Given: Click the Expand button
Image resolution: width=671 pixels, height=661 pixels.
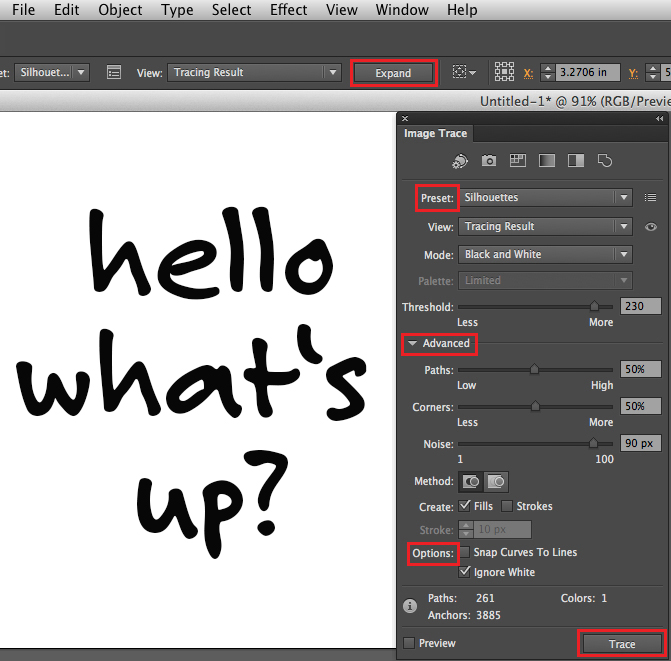Looking at the screenshot, I should pos(393,73).
